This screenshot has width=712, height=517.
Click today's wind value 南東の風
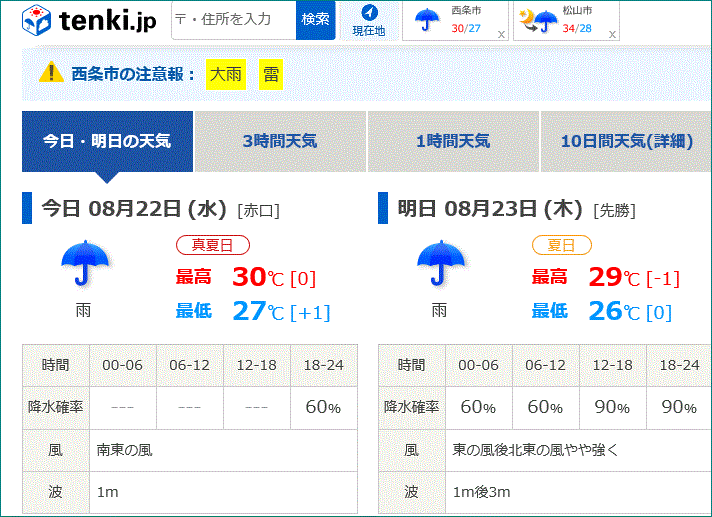[x=124, y=450]
